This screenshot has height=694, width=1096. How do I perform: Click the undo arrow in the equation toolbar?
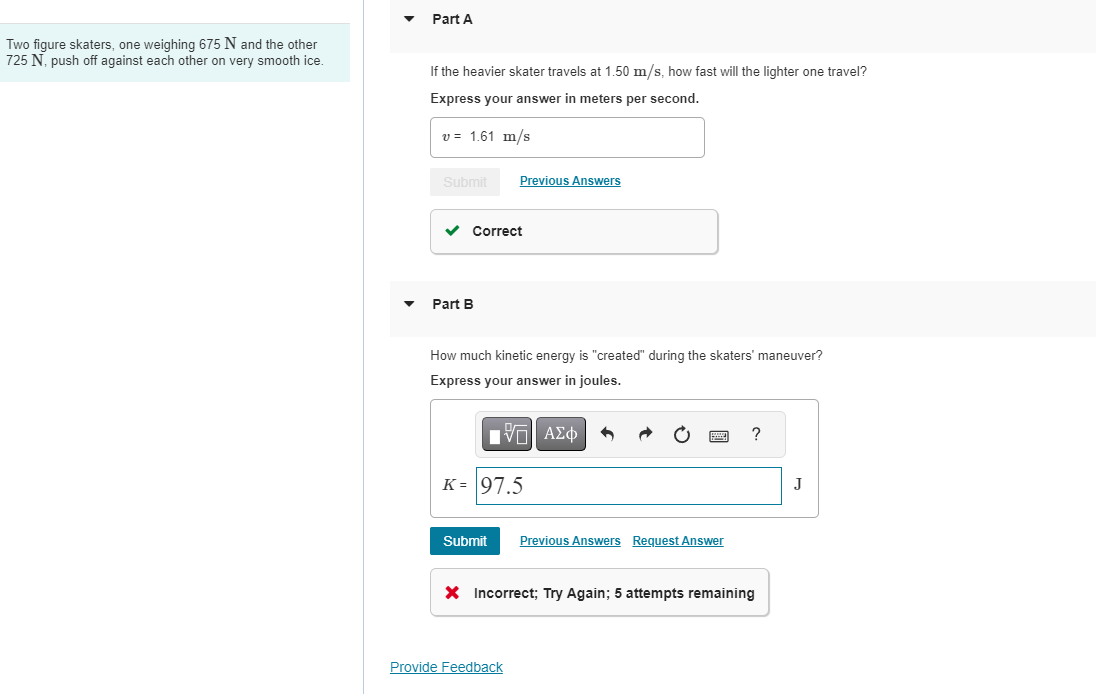point(609,434)
